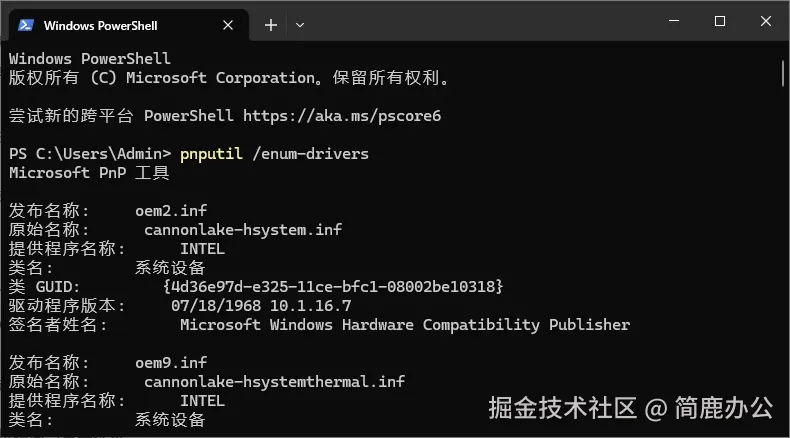Screen dimensions: 790x438
Task: Click the cannonlake-hsystemthermal.inf line
Action: click(x=274, y=382)
